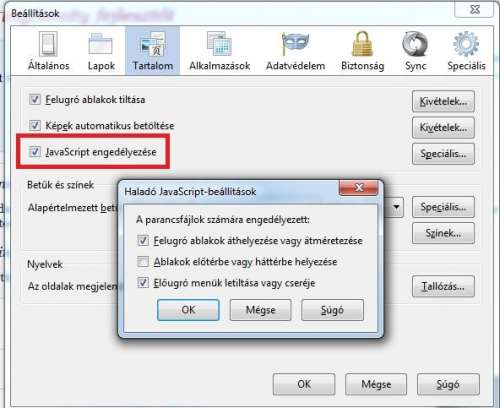
Task: Uncheck Előugró menük letiltása vagy cseréje
Action: (143, 283)
